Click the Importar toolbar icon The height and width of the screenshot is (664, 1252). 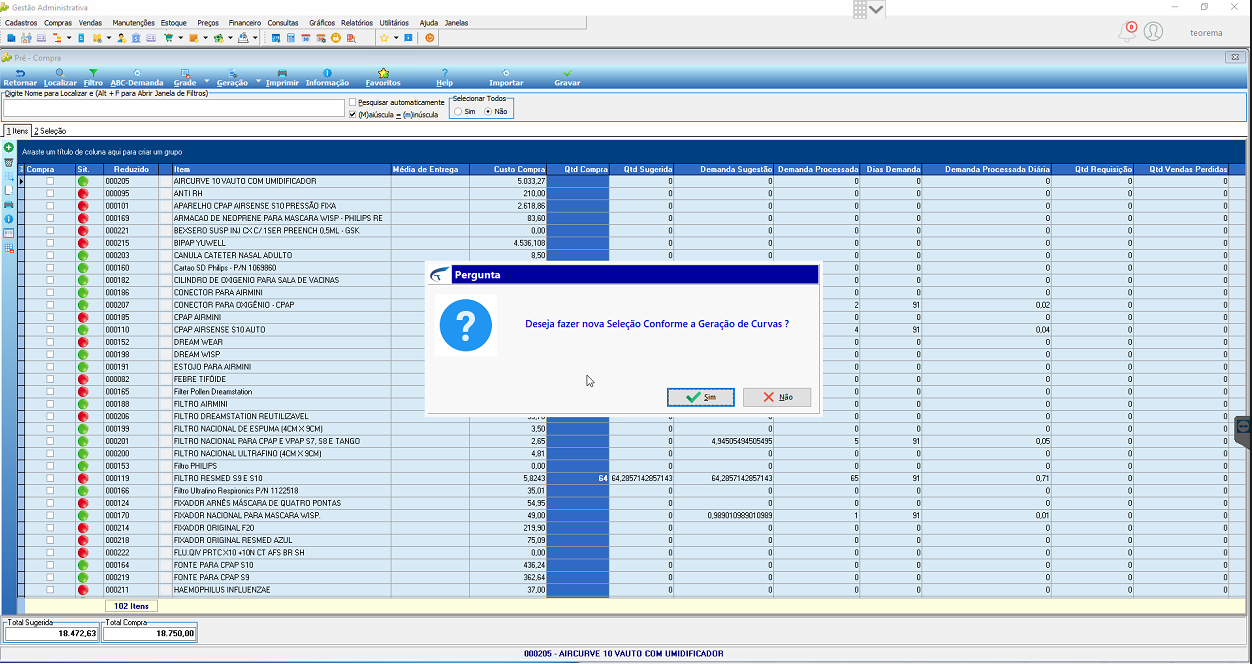(506, 73)
